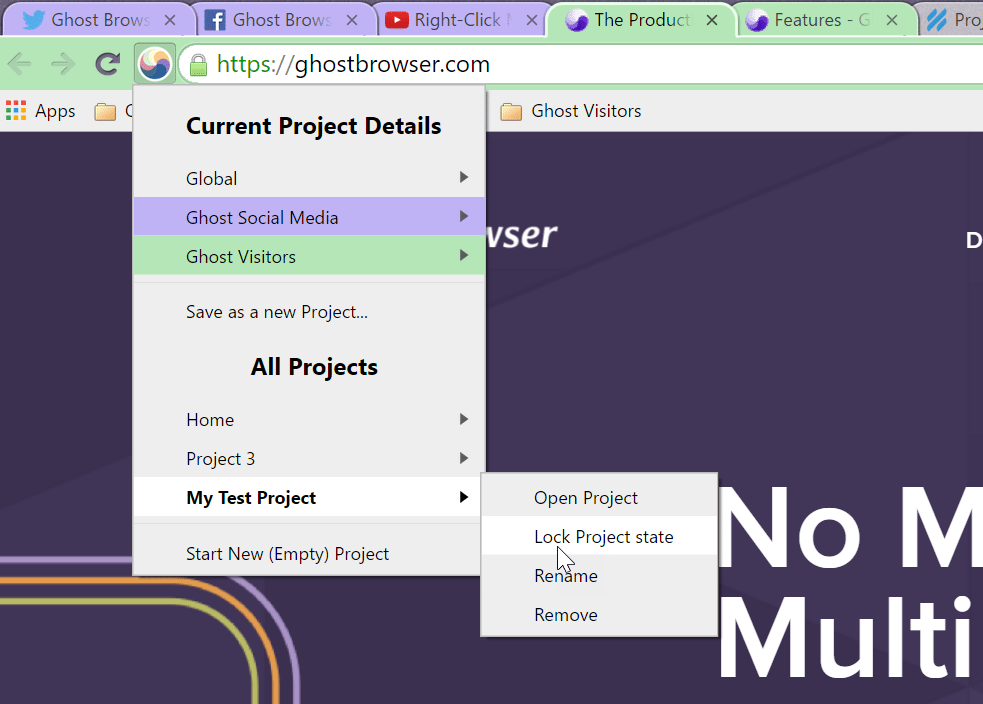Select the My Test Project entry

point(309,497)
